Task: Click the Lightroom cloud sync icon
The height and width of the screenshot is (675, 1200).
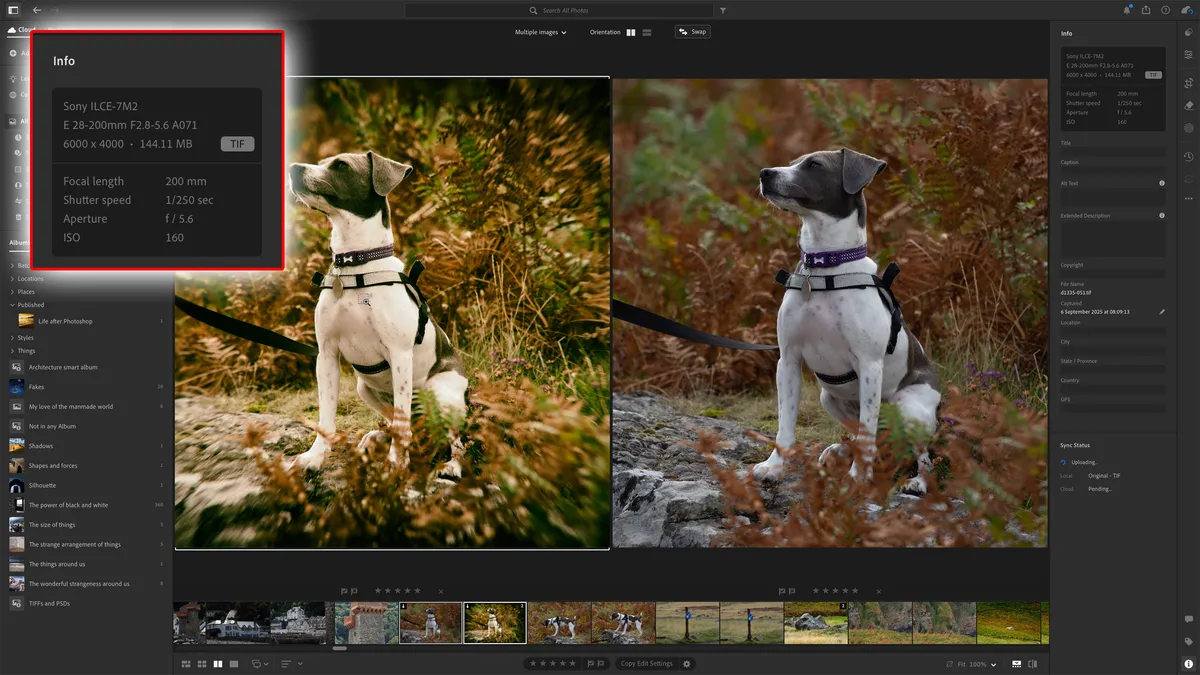Action: (1188, 10)
